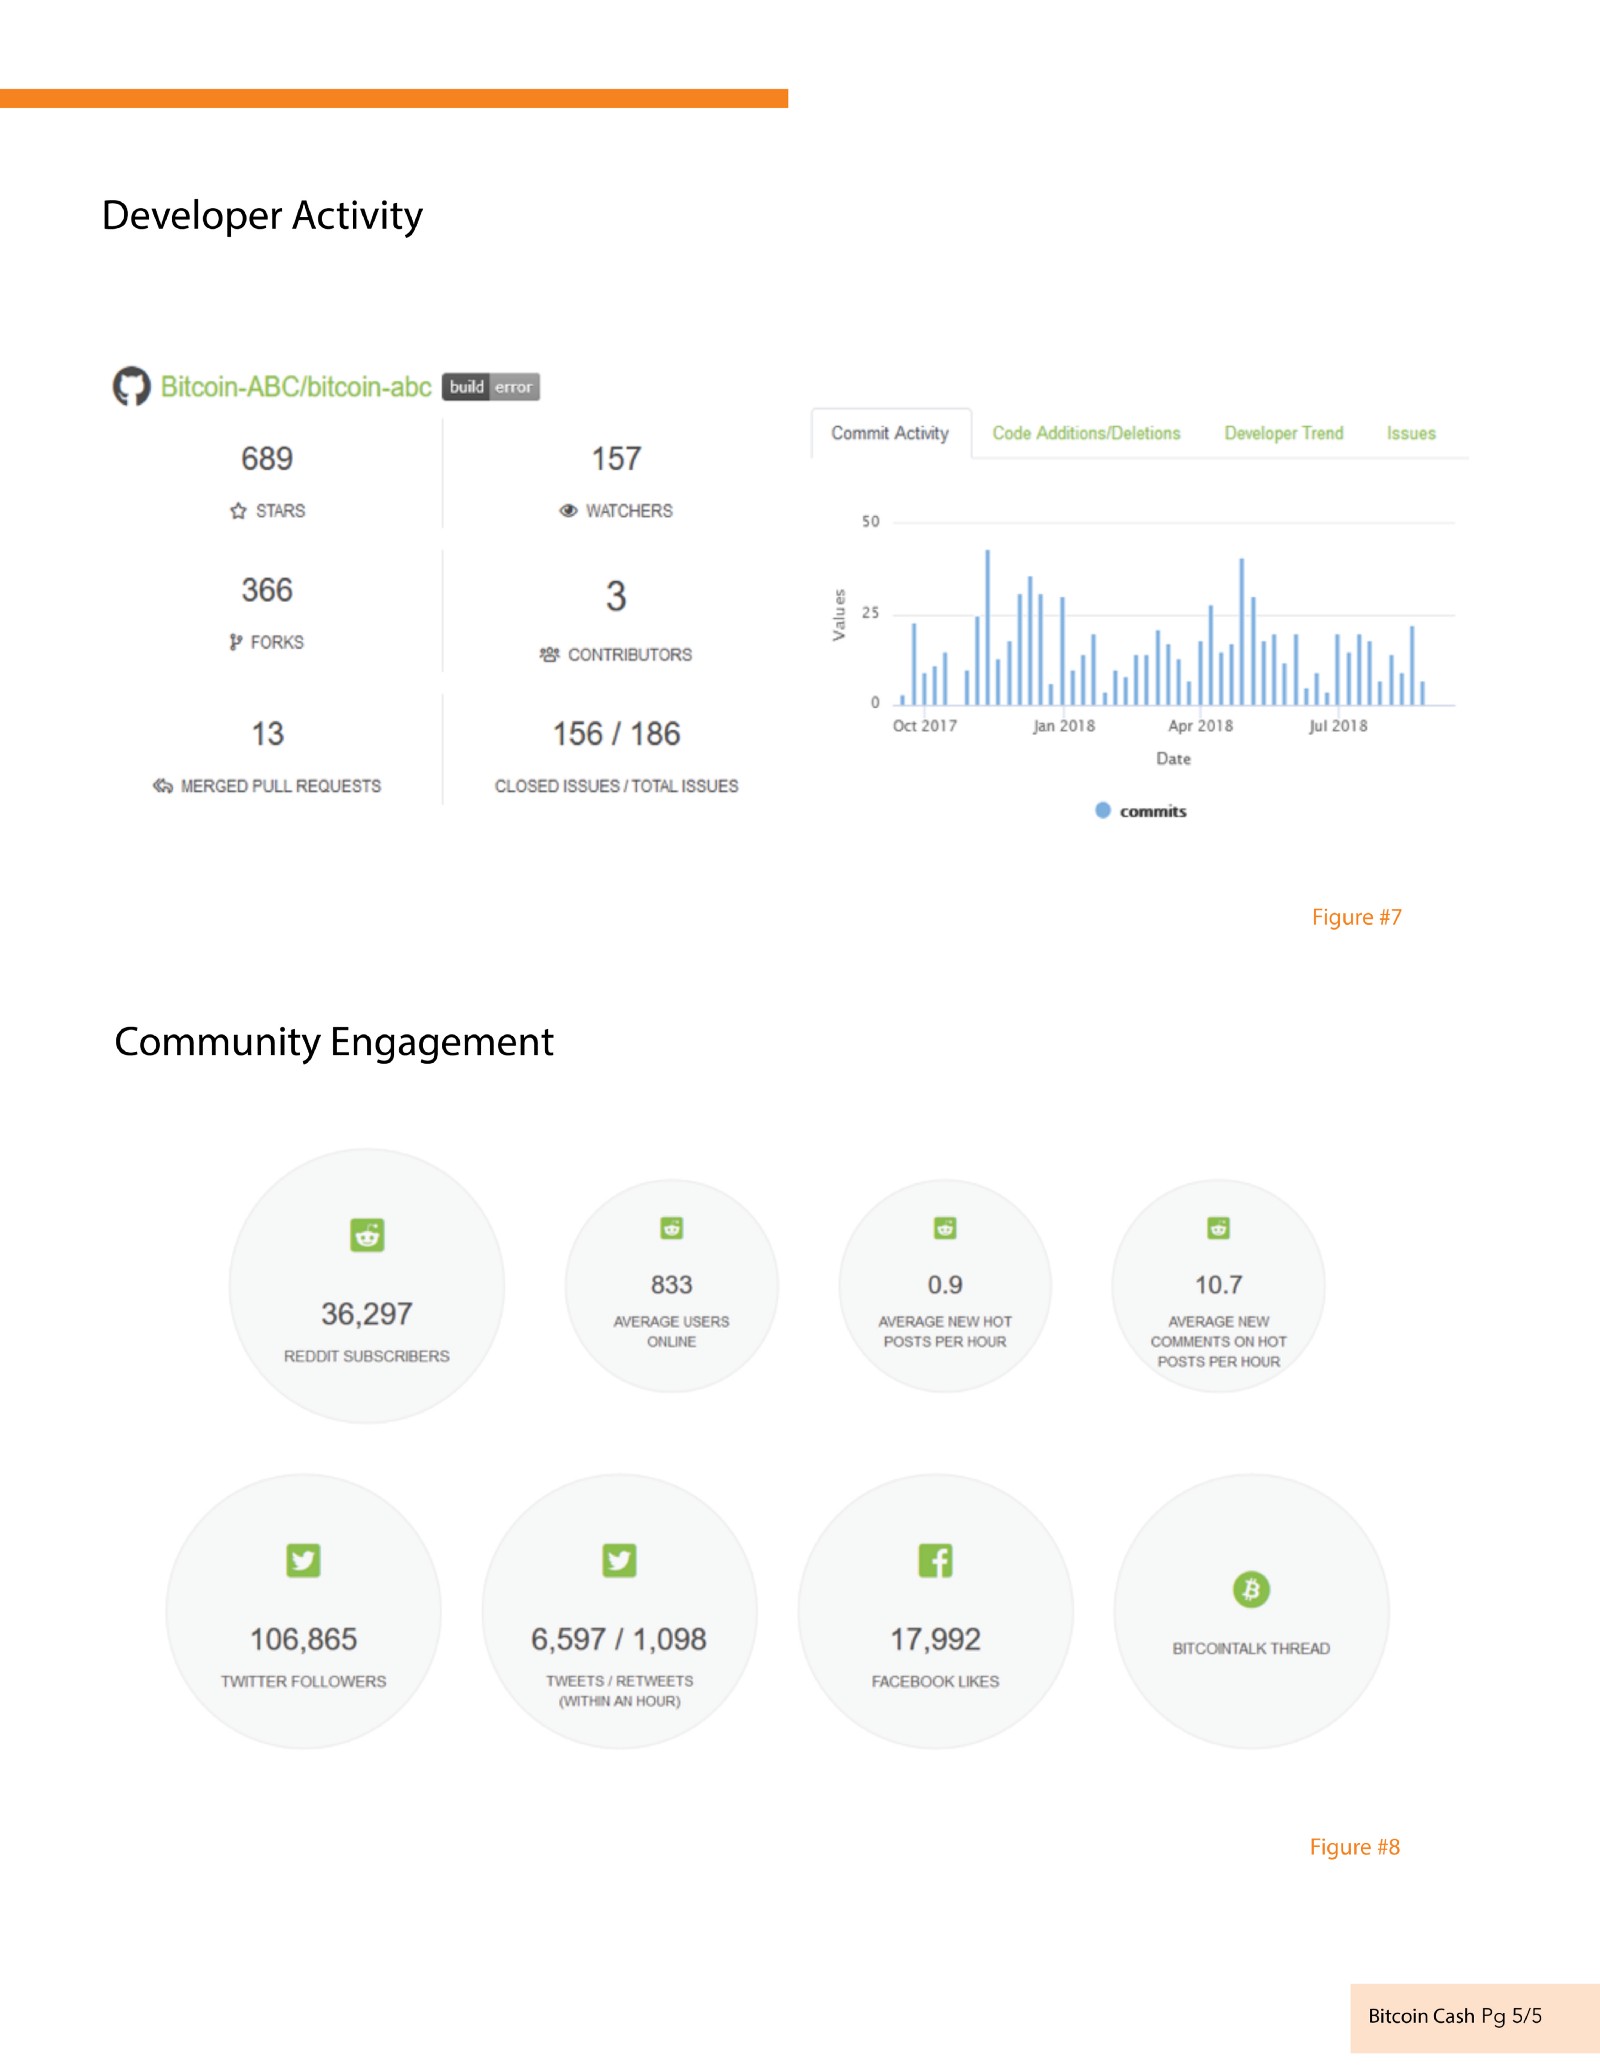The height and width of the screenshot is (2070, 1600).
Task: Click the eye icon beside WATCHERS
Action: [569, 511]
